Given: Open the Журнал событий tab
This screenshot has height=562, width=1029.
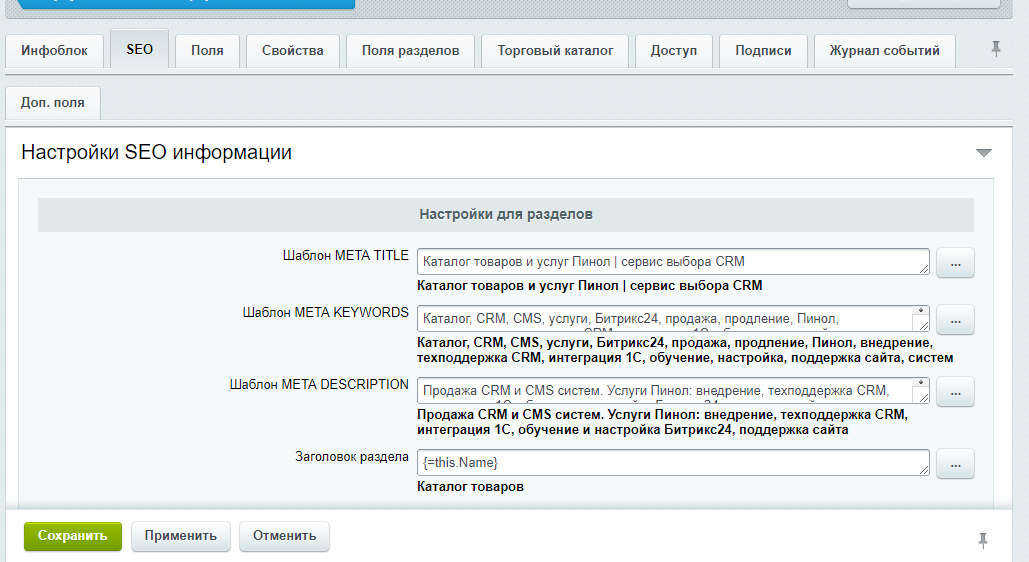Looking at the screenshot, I should [x=884, y=50].
